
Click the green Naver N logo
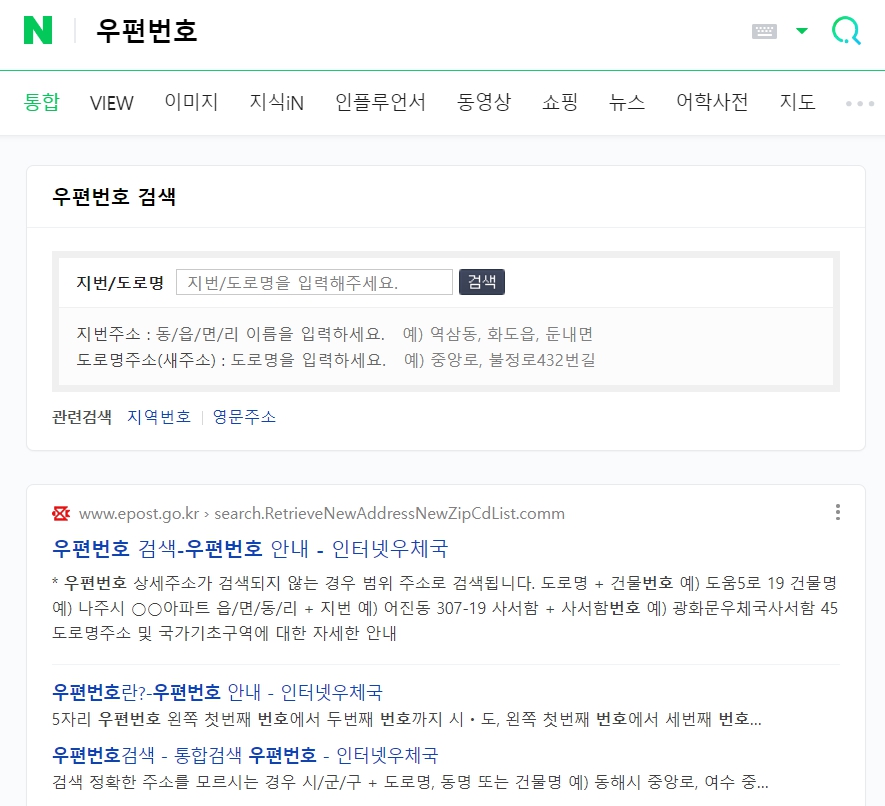click(x=38, y=30)
